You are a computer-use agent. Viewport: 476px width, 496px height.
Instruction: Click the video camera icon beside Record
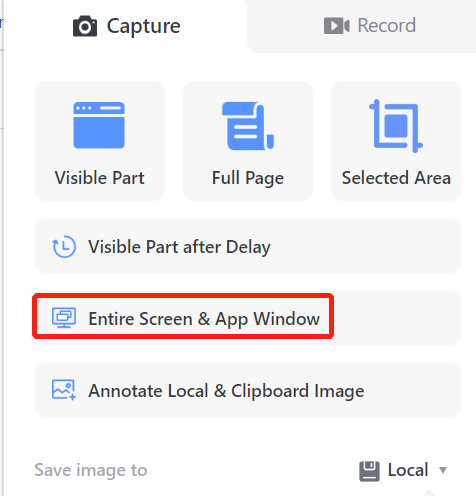pyautogui.click(x=337, y=26)
